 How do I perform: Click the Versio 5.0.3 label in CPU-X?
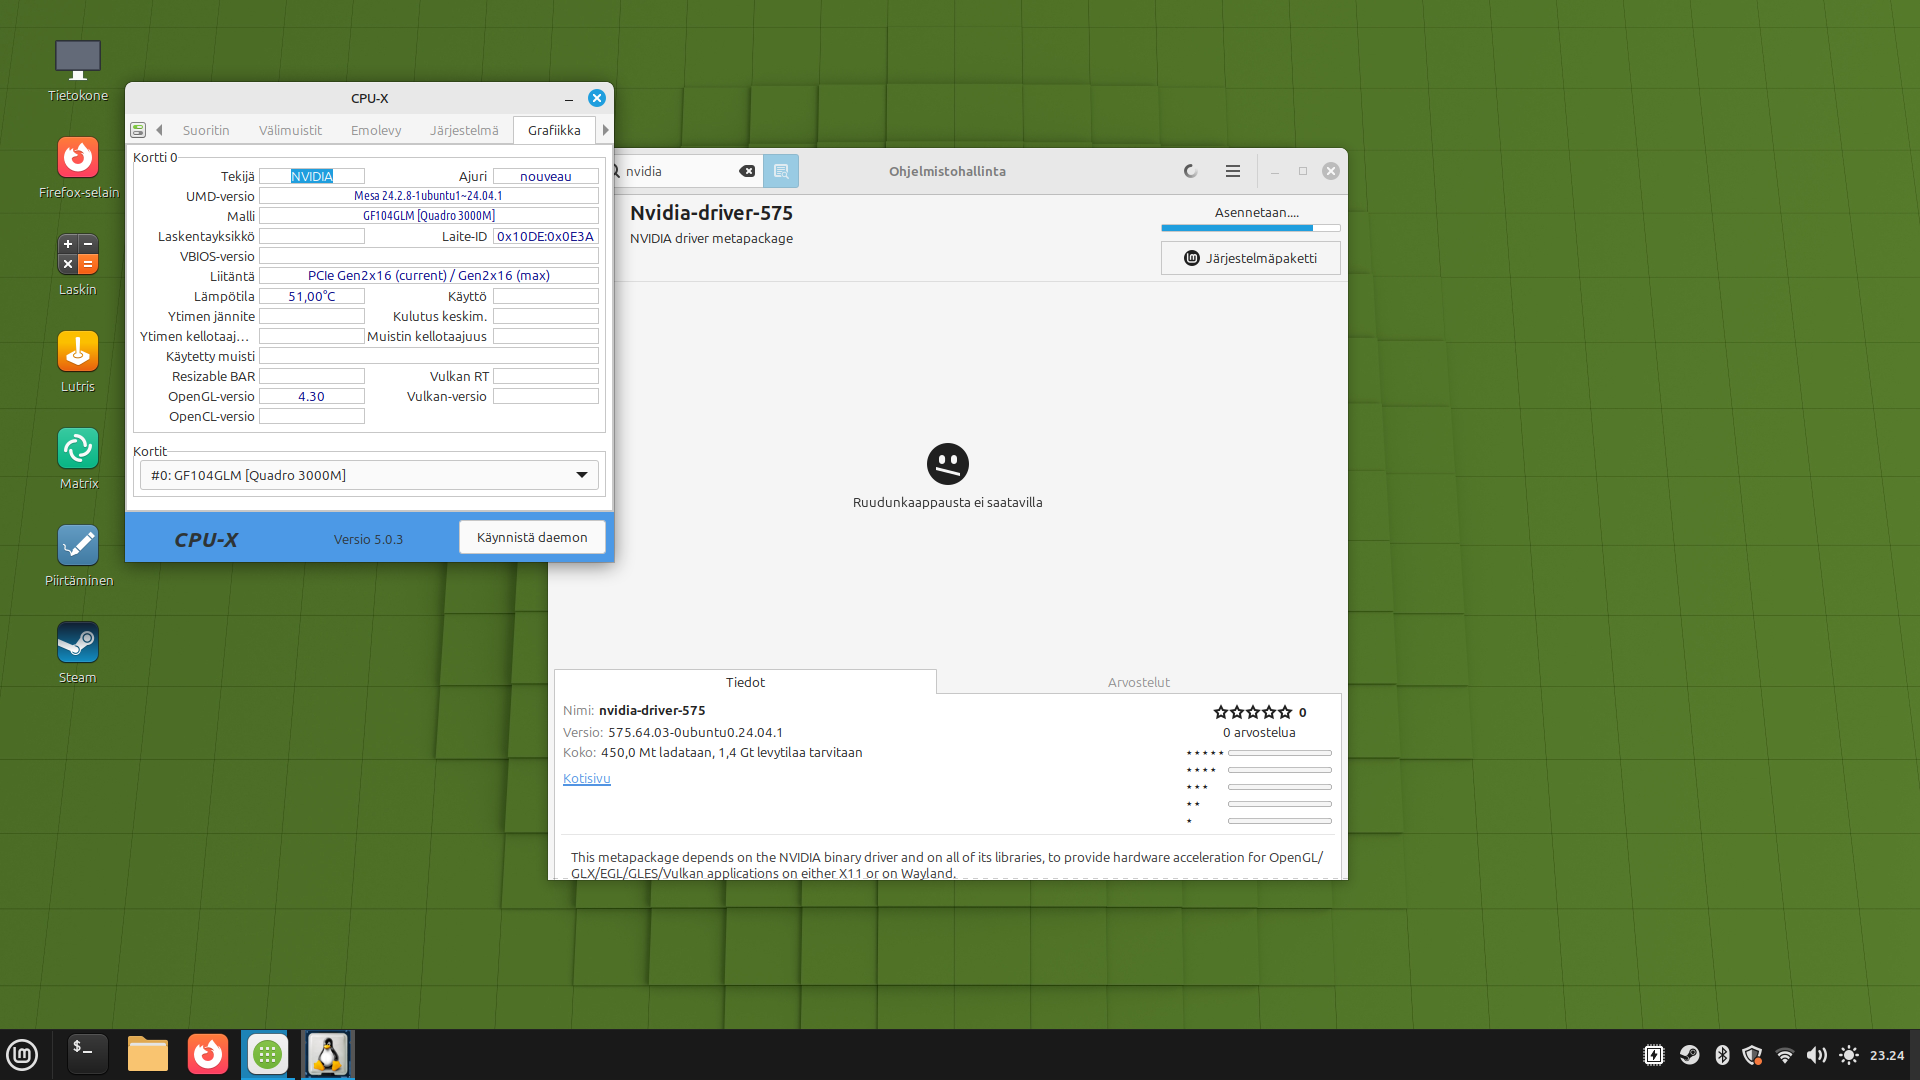click(368, 539)
